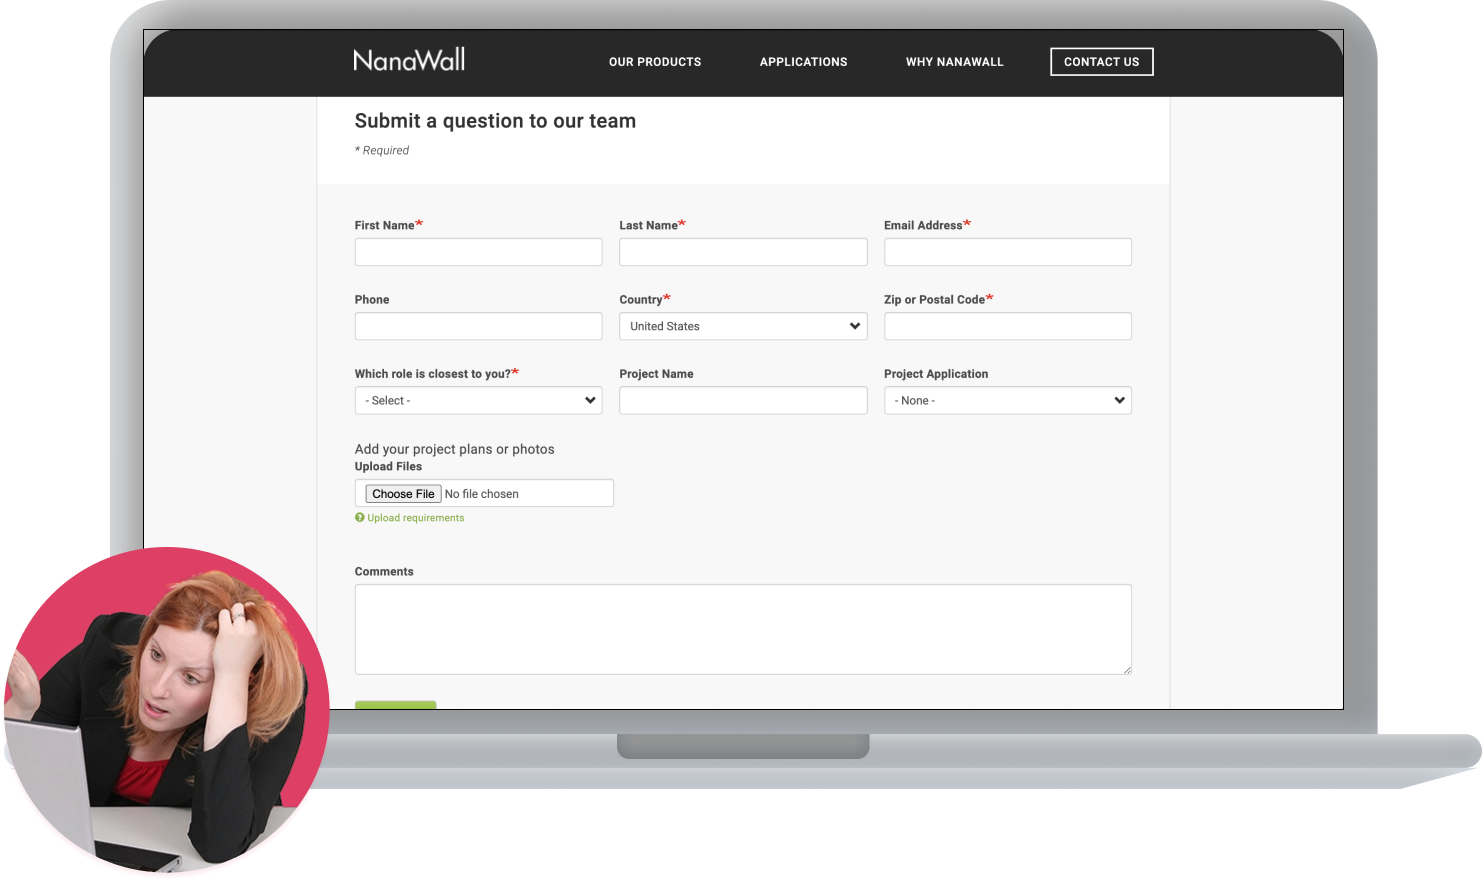Click inside the Comments text area
Viewport: 1482px width, 881px height.
pyautogui.click(x=743, y=629)
